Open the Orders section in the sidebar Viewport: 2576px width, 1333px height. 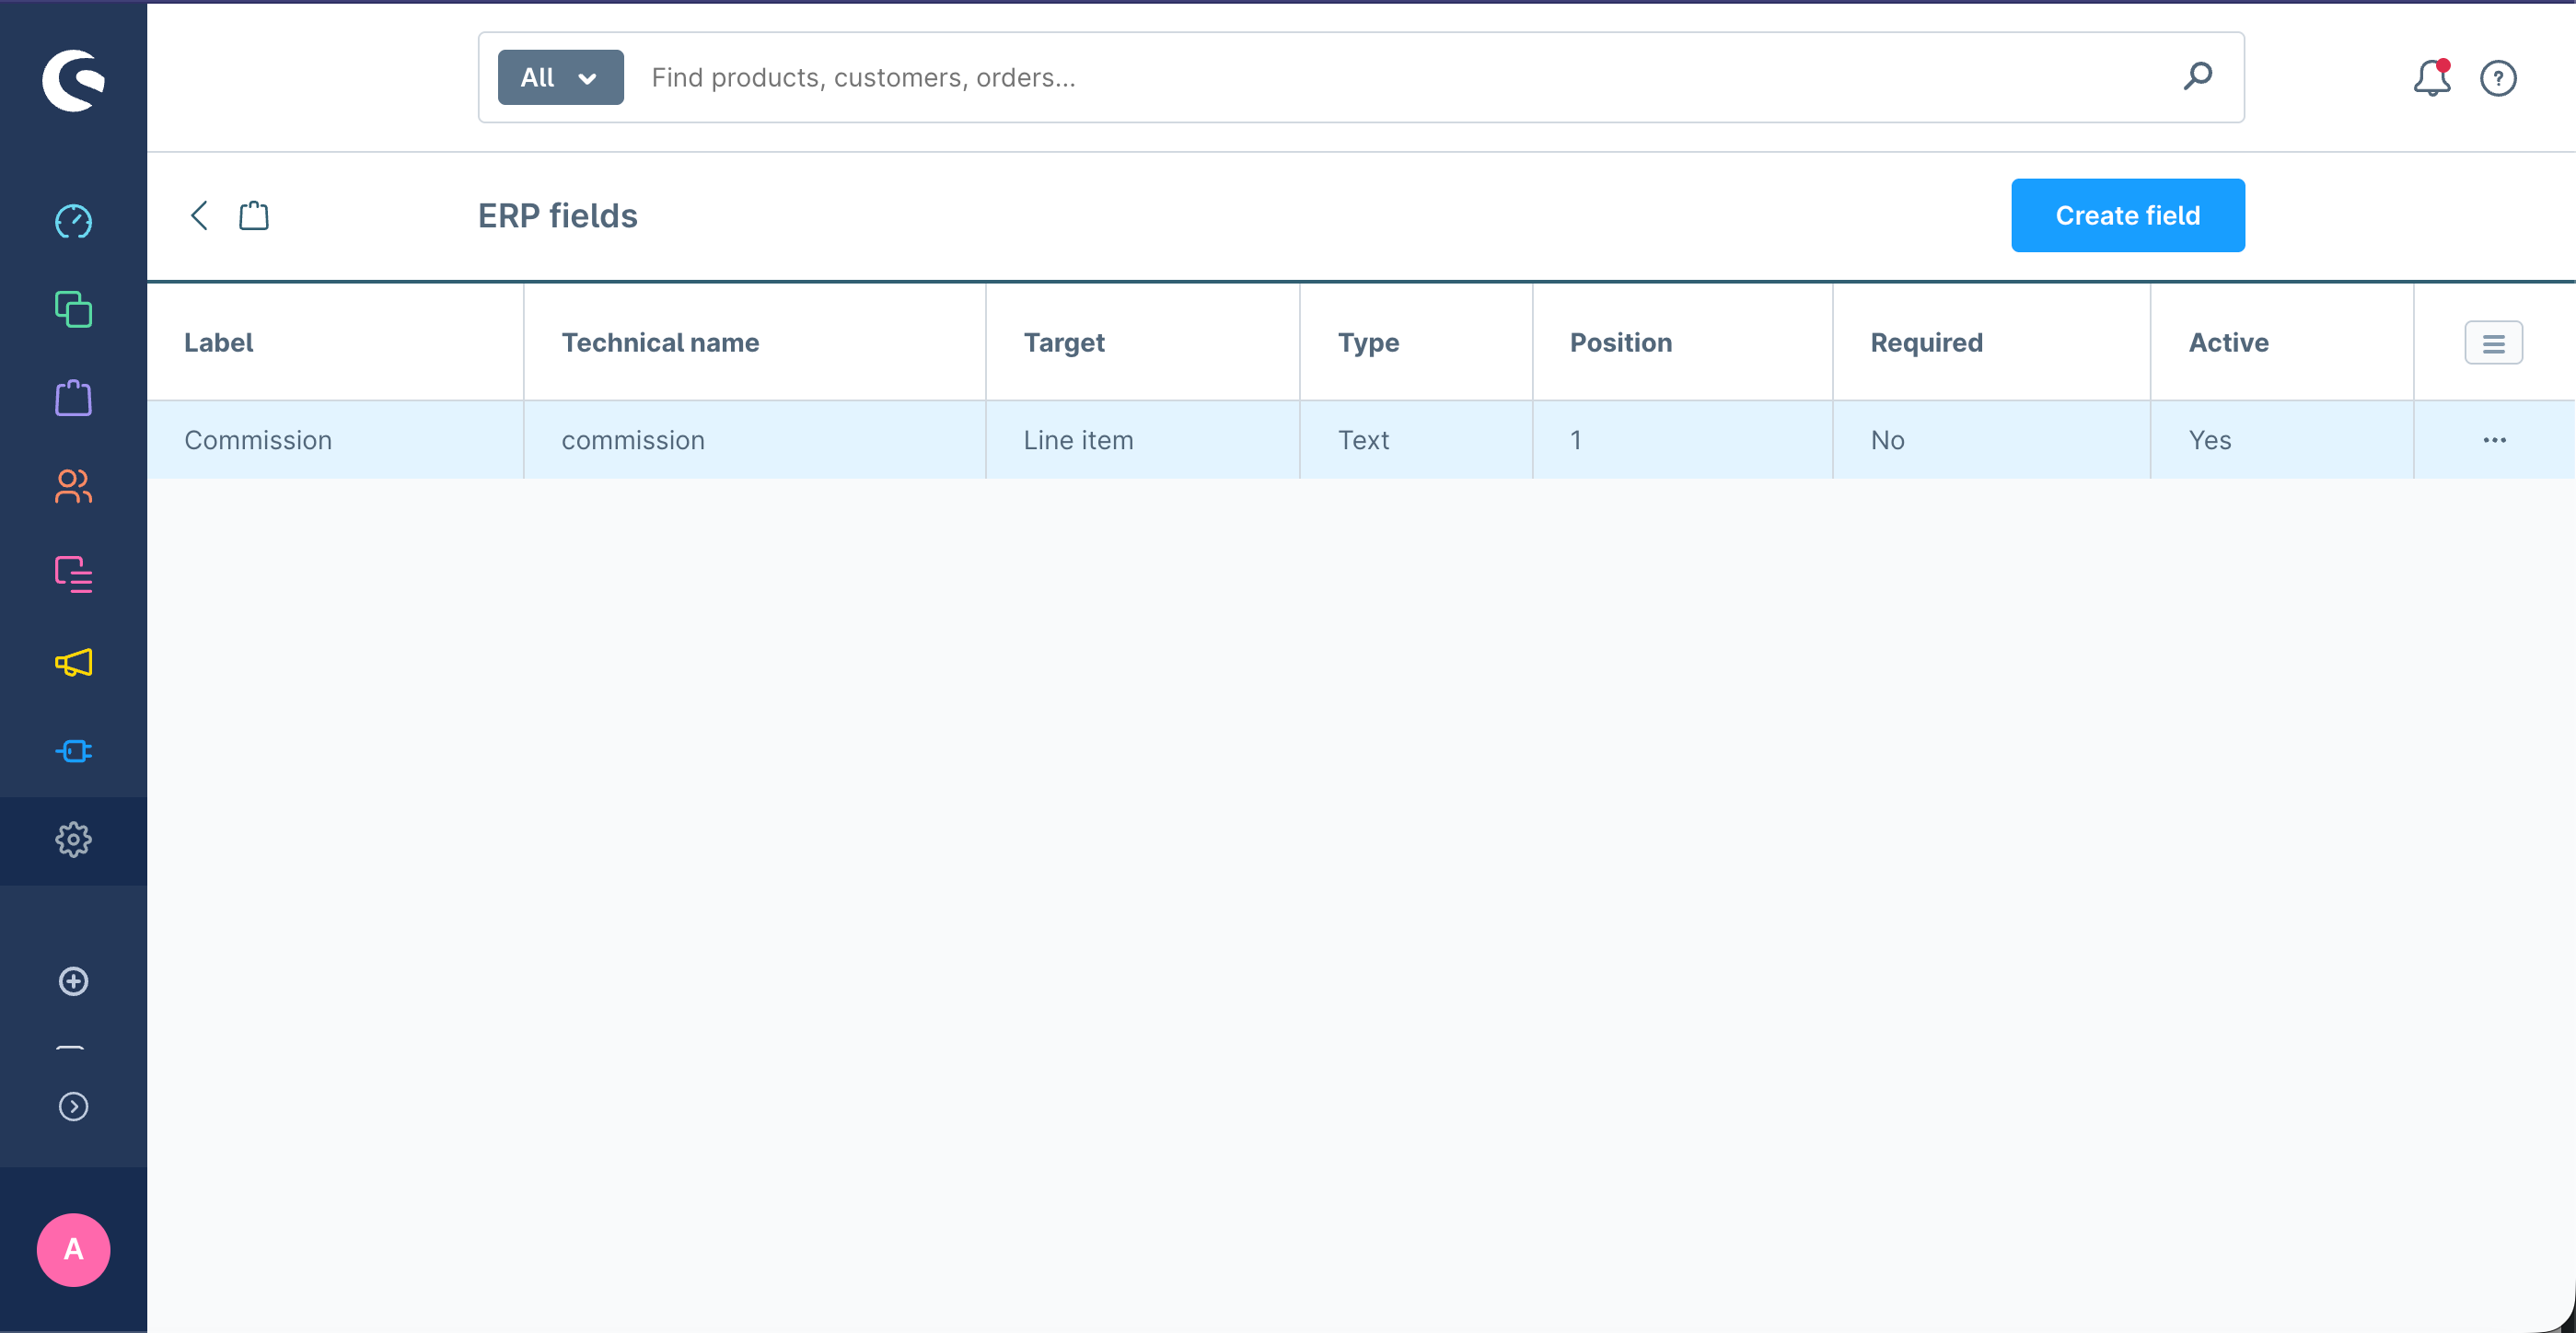pos(73,397)
